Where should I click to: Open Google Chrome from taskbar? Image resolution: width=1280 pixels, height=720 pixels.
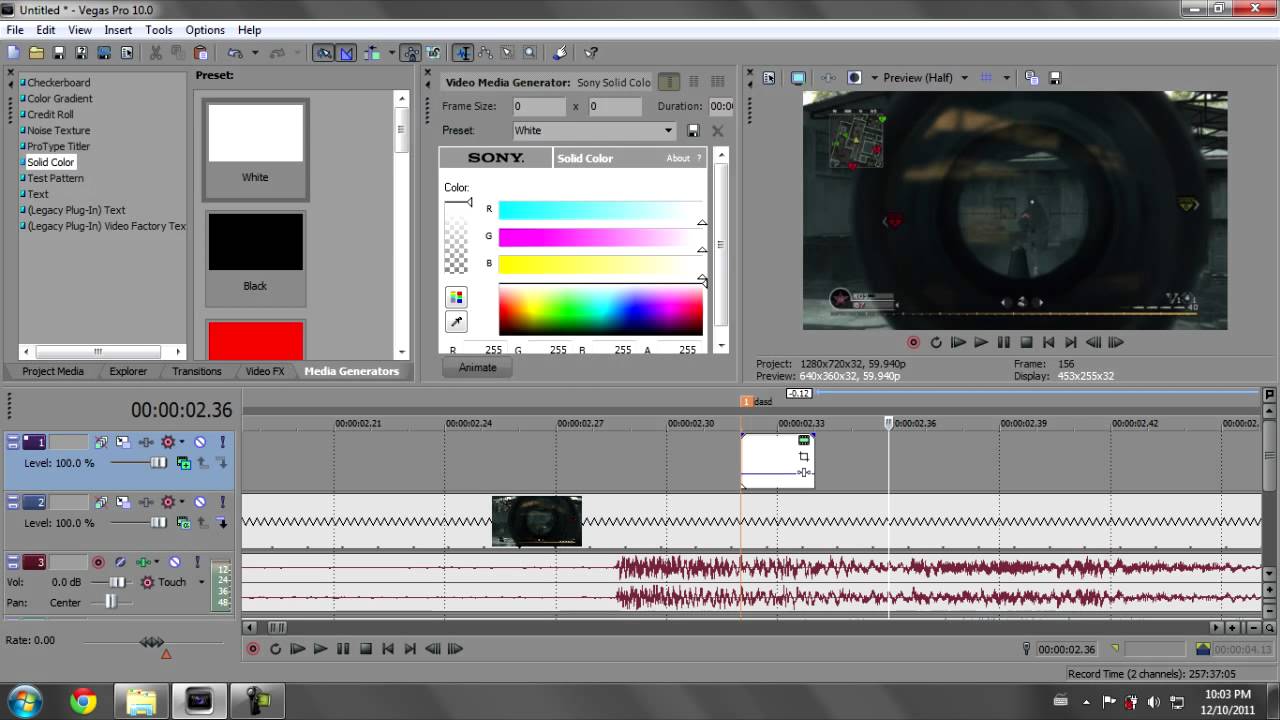(x=84, y=701)
